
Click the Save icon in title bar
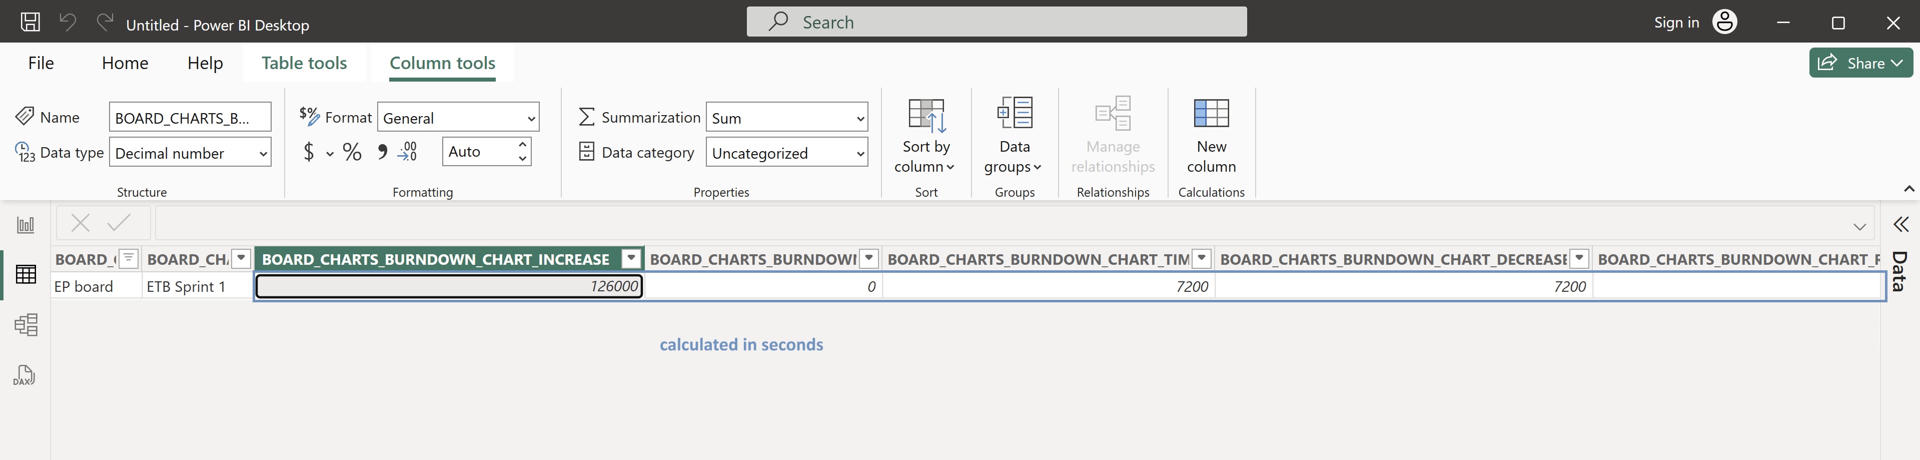click(x=30, y=22)
